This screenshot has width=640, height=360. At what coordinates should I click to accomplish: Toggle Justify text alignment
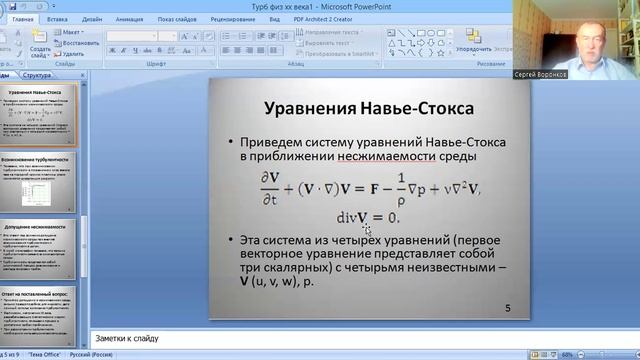pos(260,51)
